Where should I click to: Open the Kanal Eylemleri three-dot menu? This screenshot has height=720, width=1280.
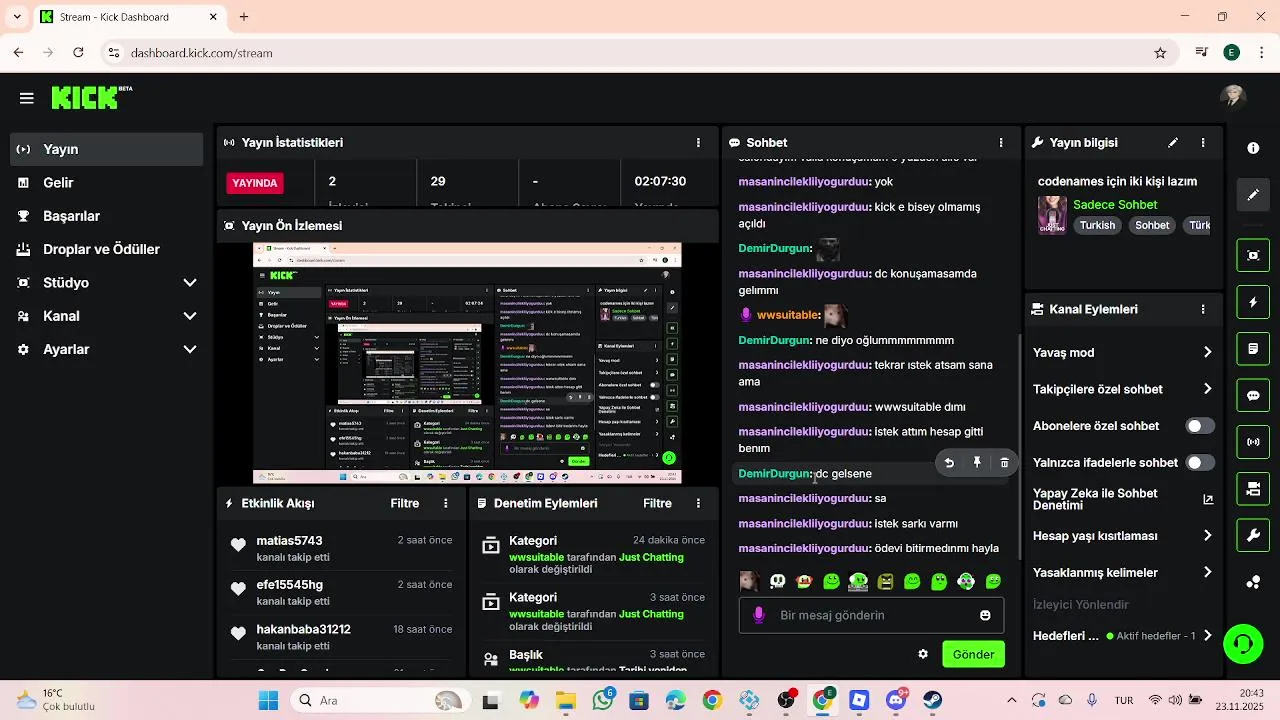click(1203, 310)
